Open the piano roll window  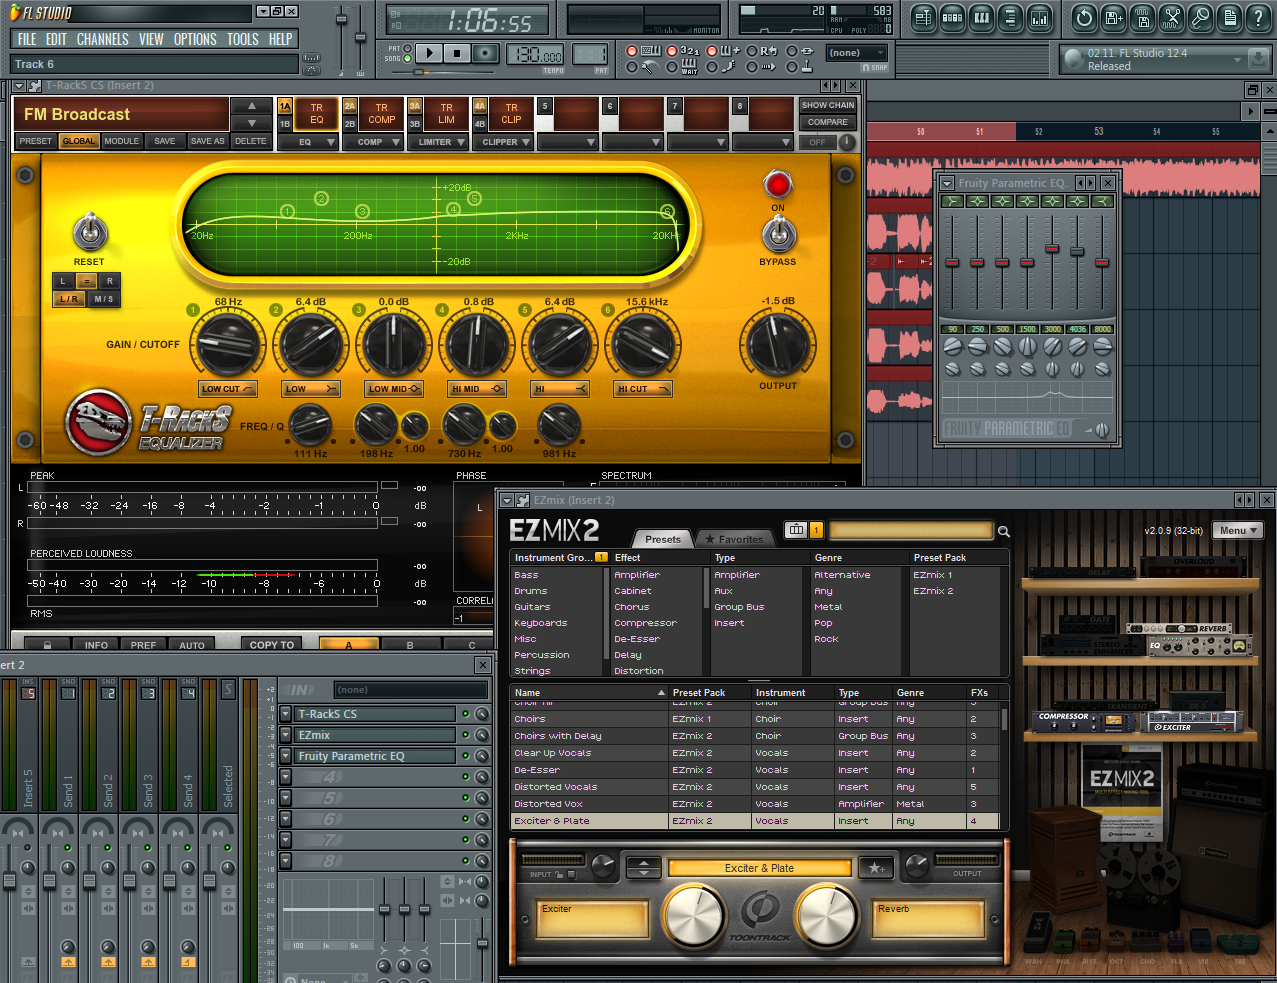(981, 17)
